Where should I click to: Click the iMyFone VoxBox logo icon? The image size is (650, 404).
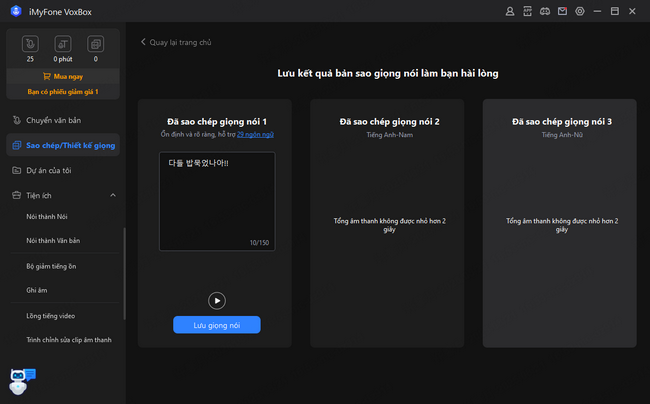point(16,11)
